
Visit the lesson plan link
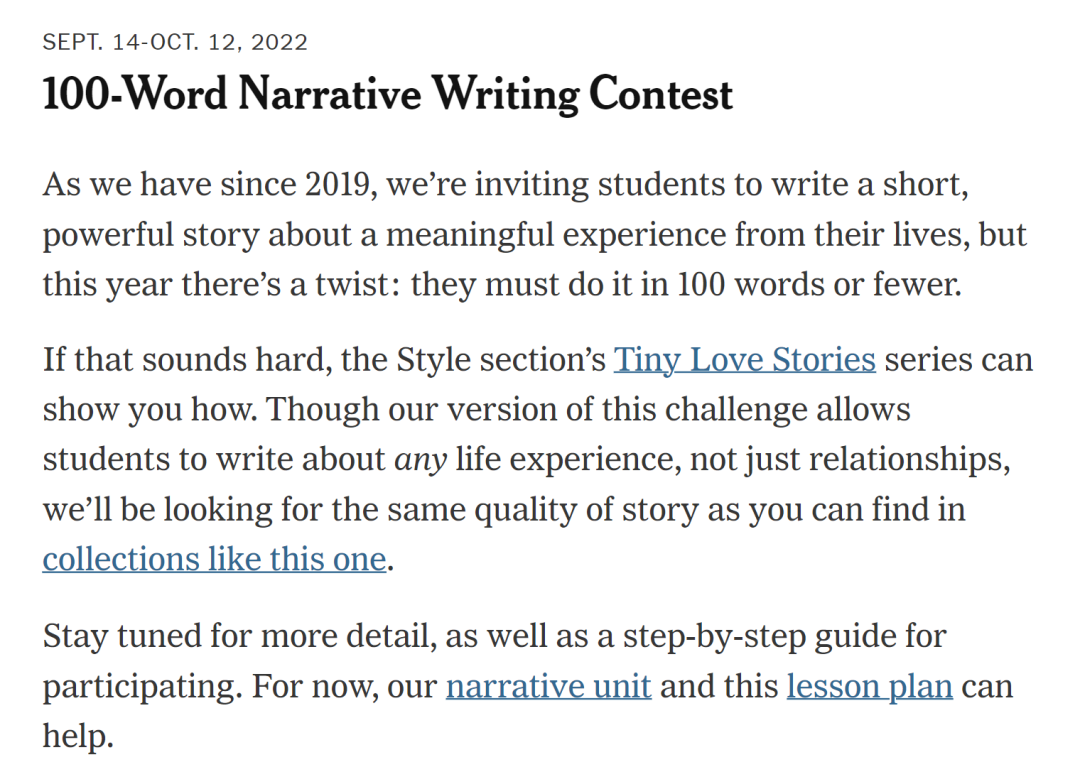click(x=869, y=686)
